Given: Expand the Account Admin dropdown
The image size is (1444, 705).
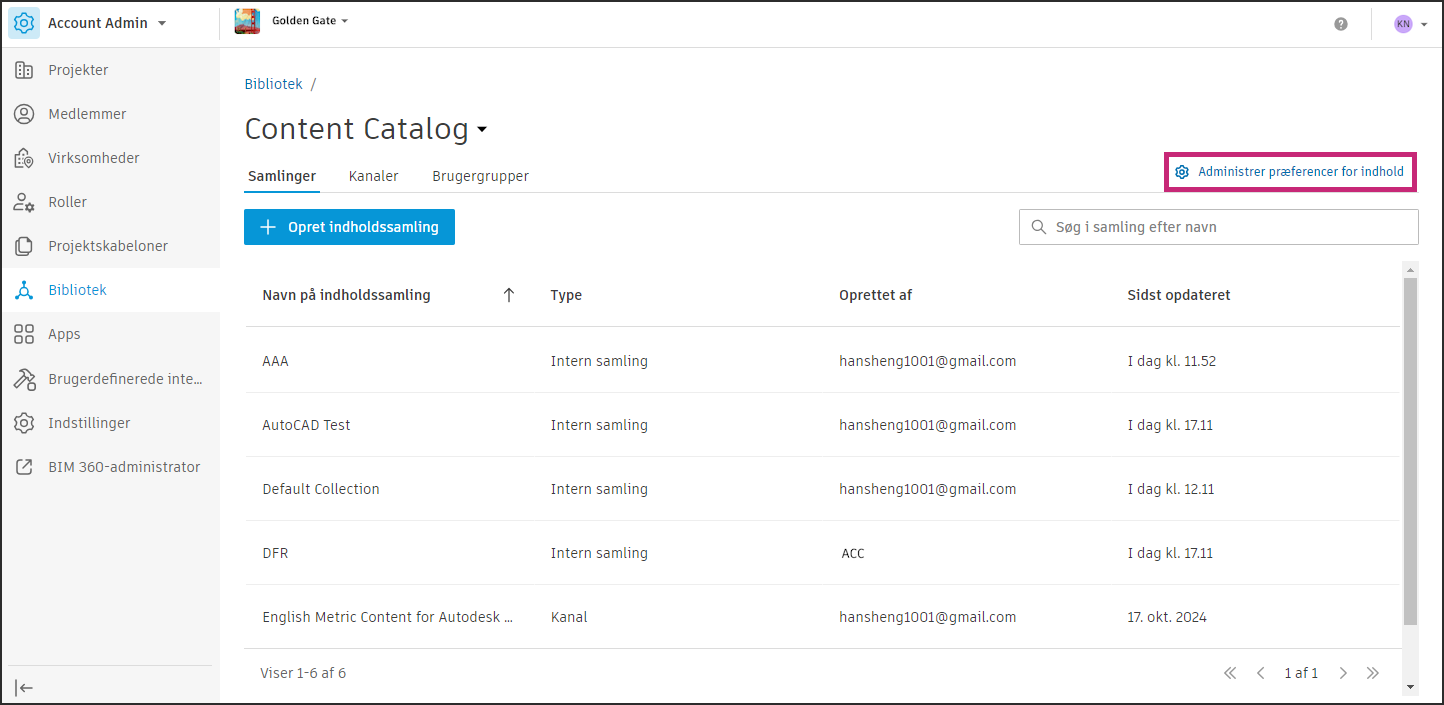Looking at the screenshot, I should pyautogui.click(x=162, y=23).
